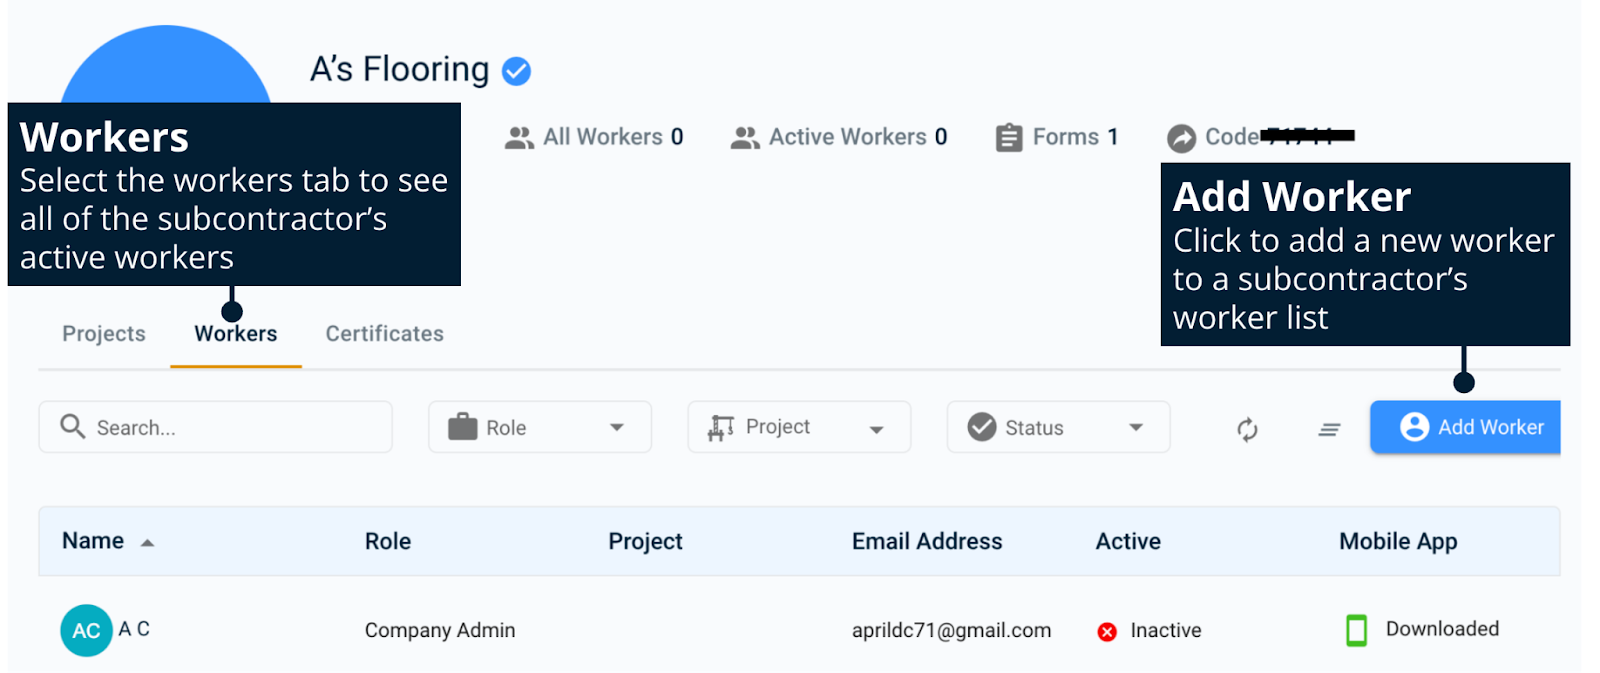Viewport: 1600px width, 673px height.
Task: Click the Forms clipboard icon
Action: [x=1009, y=137]
